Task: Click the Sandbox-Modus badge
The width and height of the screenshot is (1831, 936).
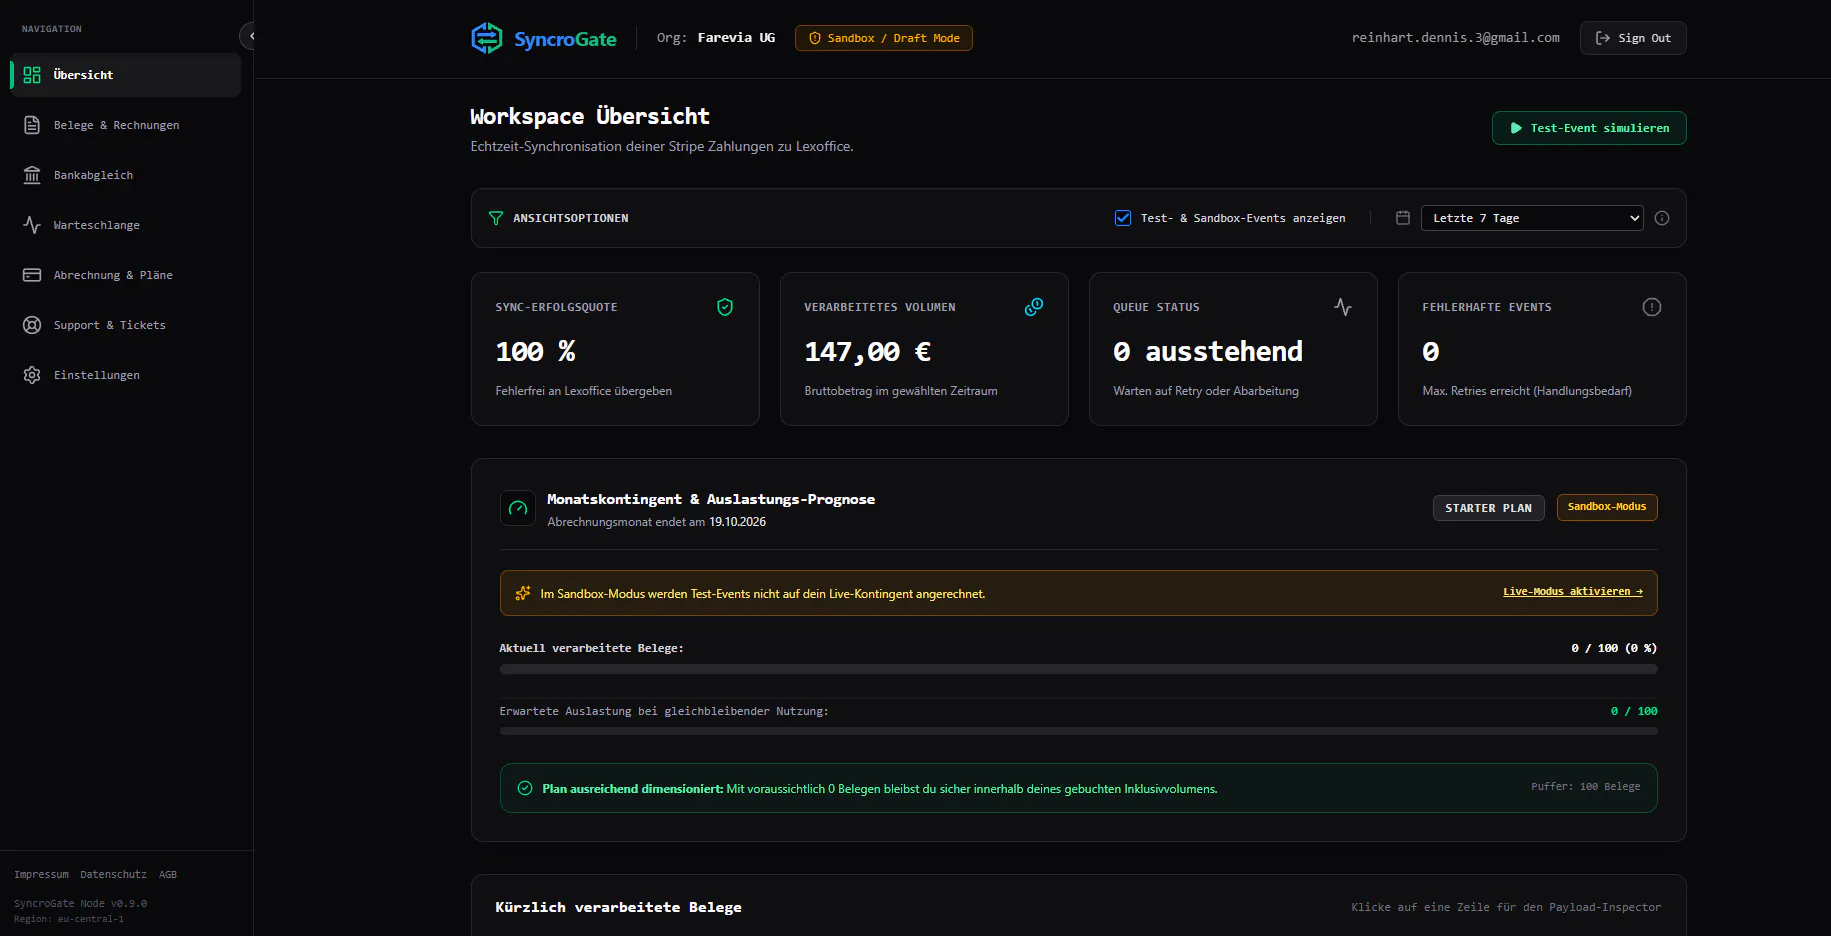Action: pos(1607,507)
